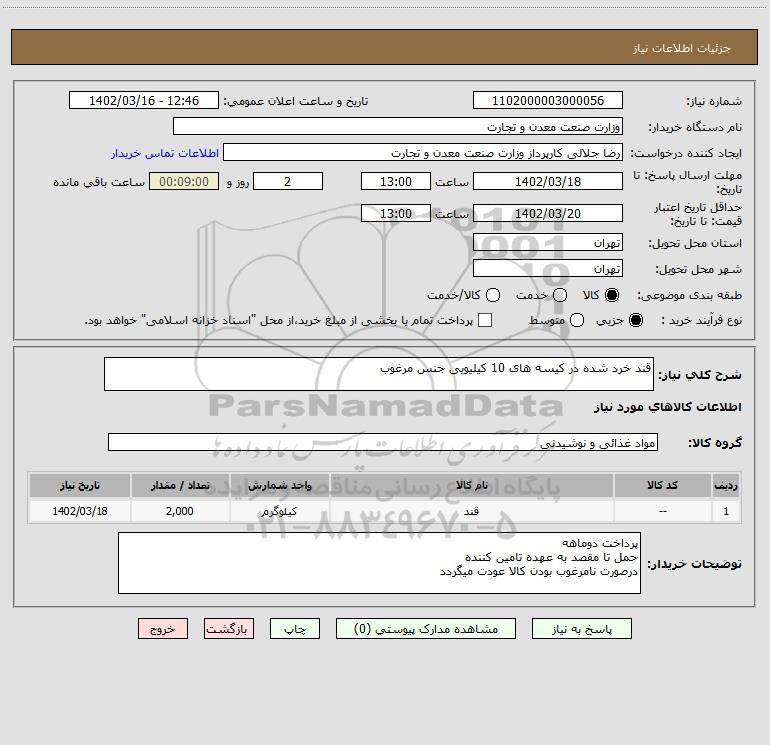770x745 pixels.
Task: Click the price validity date 1402/03/20 field
Action: click(x=548, y=213)
